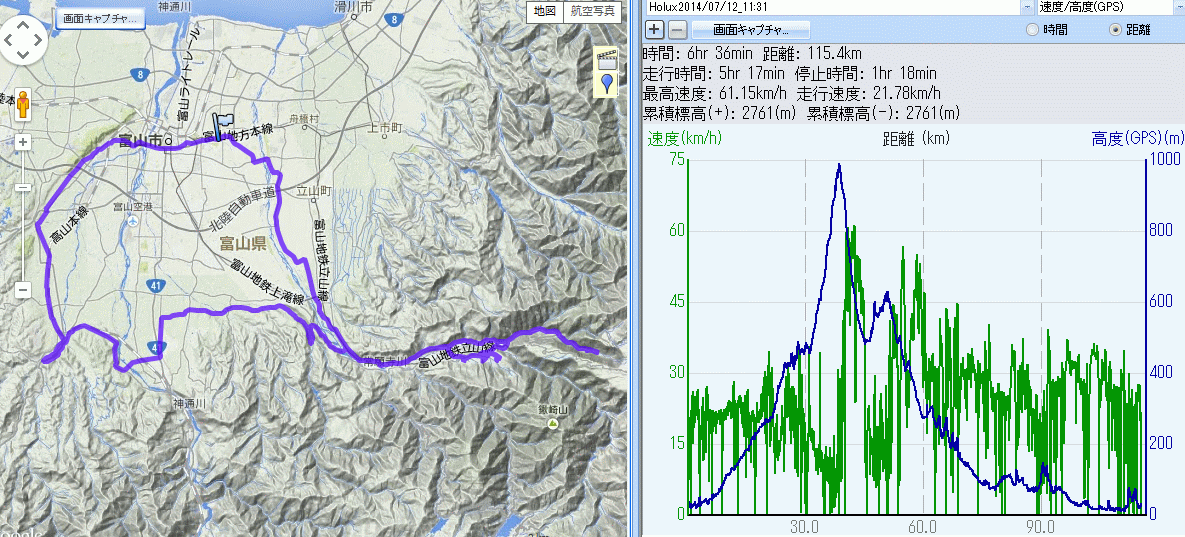Viewport: 1185px width, 537px height.
Task: Click 画面キャプチャ button above the map
Action: pyautogui.click(x=99, y=18)
